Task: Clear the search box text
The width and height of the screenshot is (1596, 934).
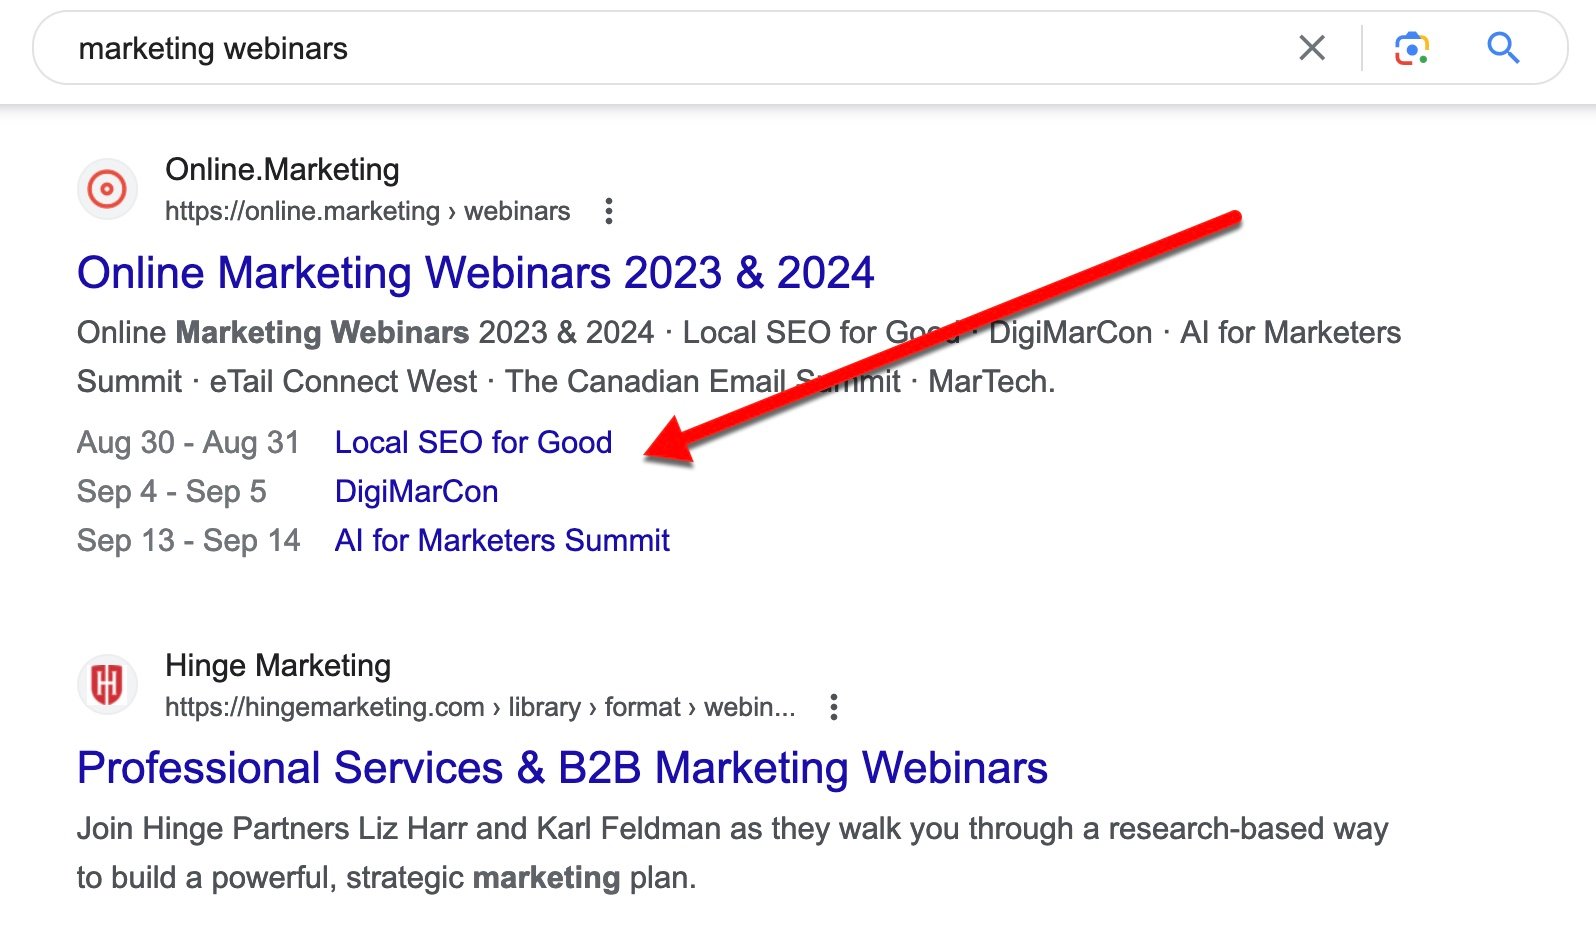Action: 1311,48
